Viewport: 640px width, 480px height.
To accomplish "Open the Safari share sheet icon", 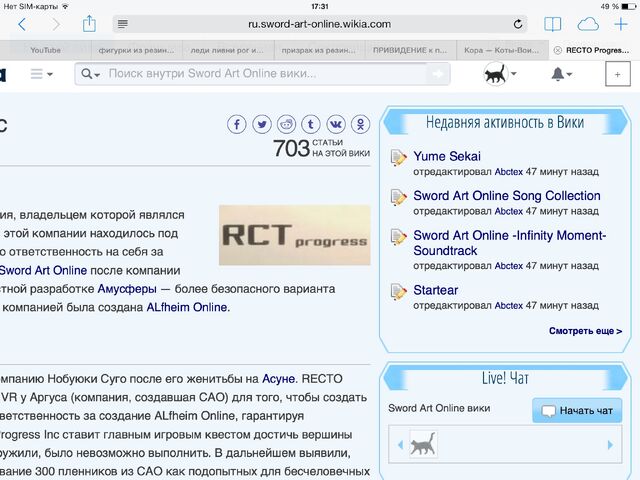I will (x=89, y=23).
